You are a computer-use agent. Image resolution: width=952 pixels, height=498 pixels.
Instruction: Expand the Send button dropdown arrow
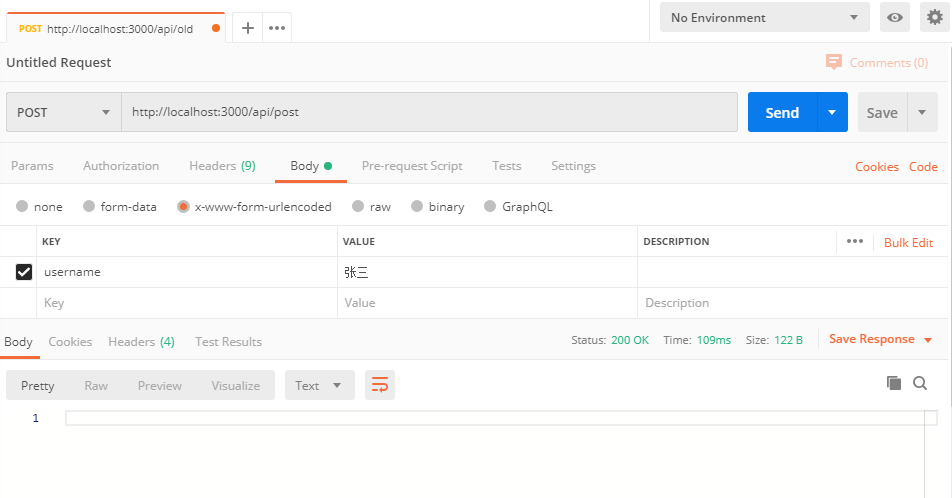coord(832,112)
